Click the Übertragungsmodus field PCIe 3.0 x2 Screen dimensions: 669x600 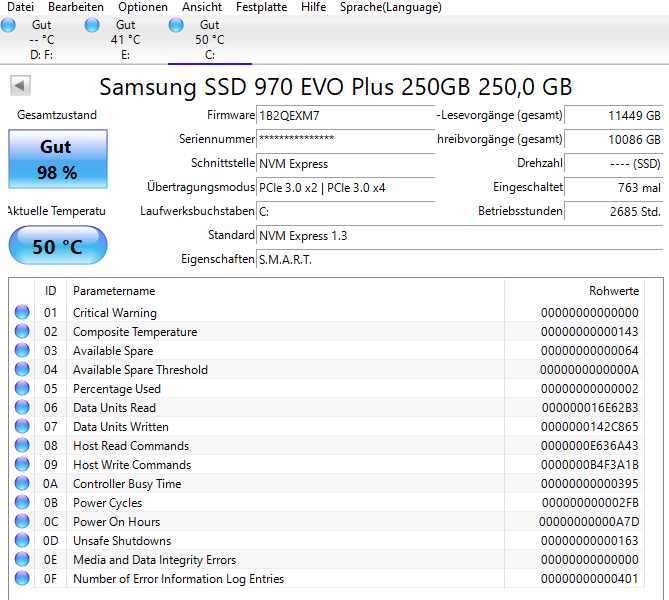pos(345,187)
